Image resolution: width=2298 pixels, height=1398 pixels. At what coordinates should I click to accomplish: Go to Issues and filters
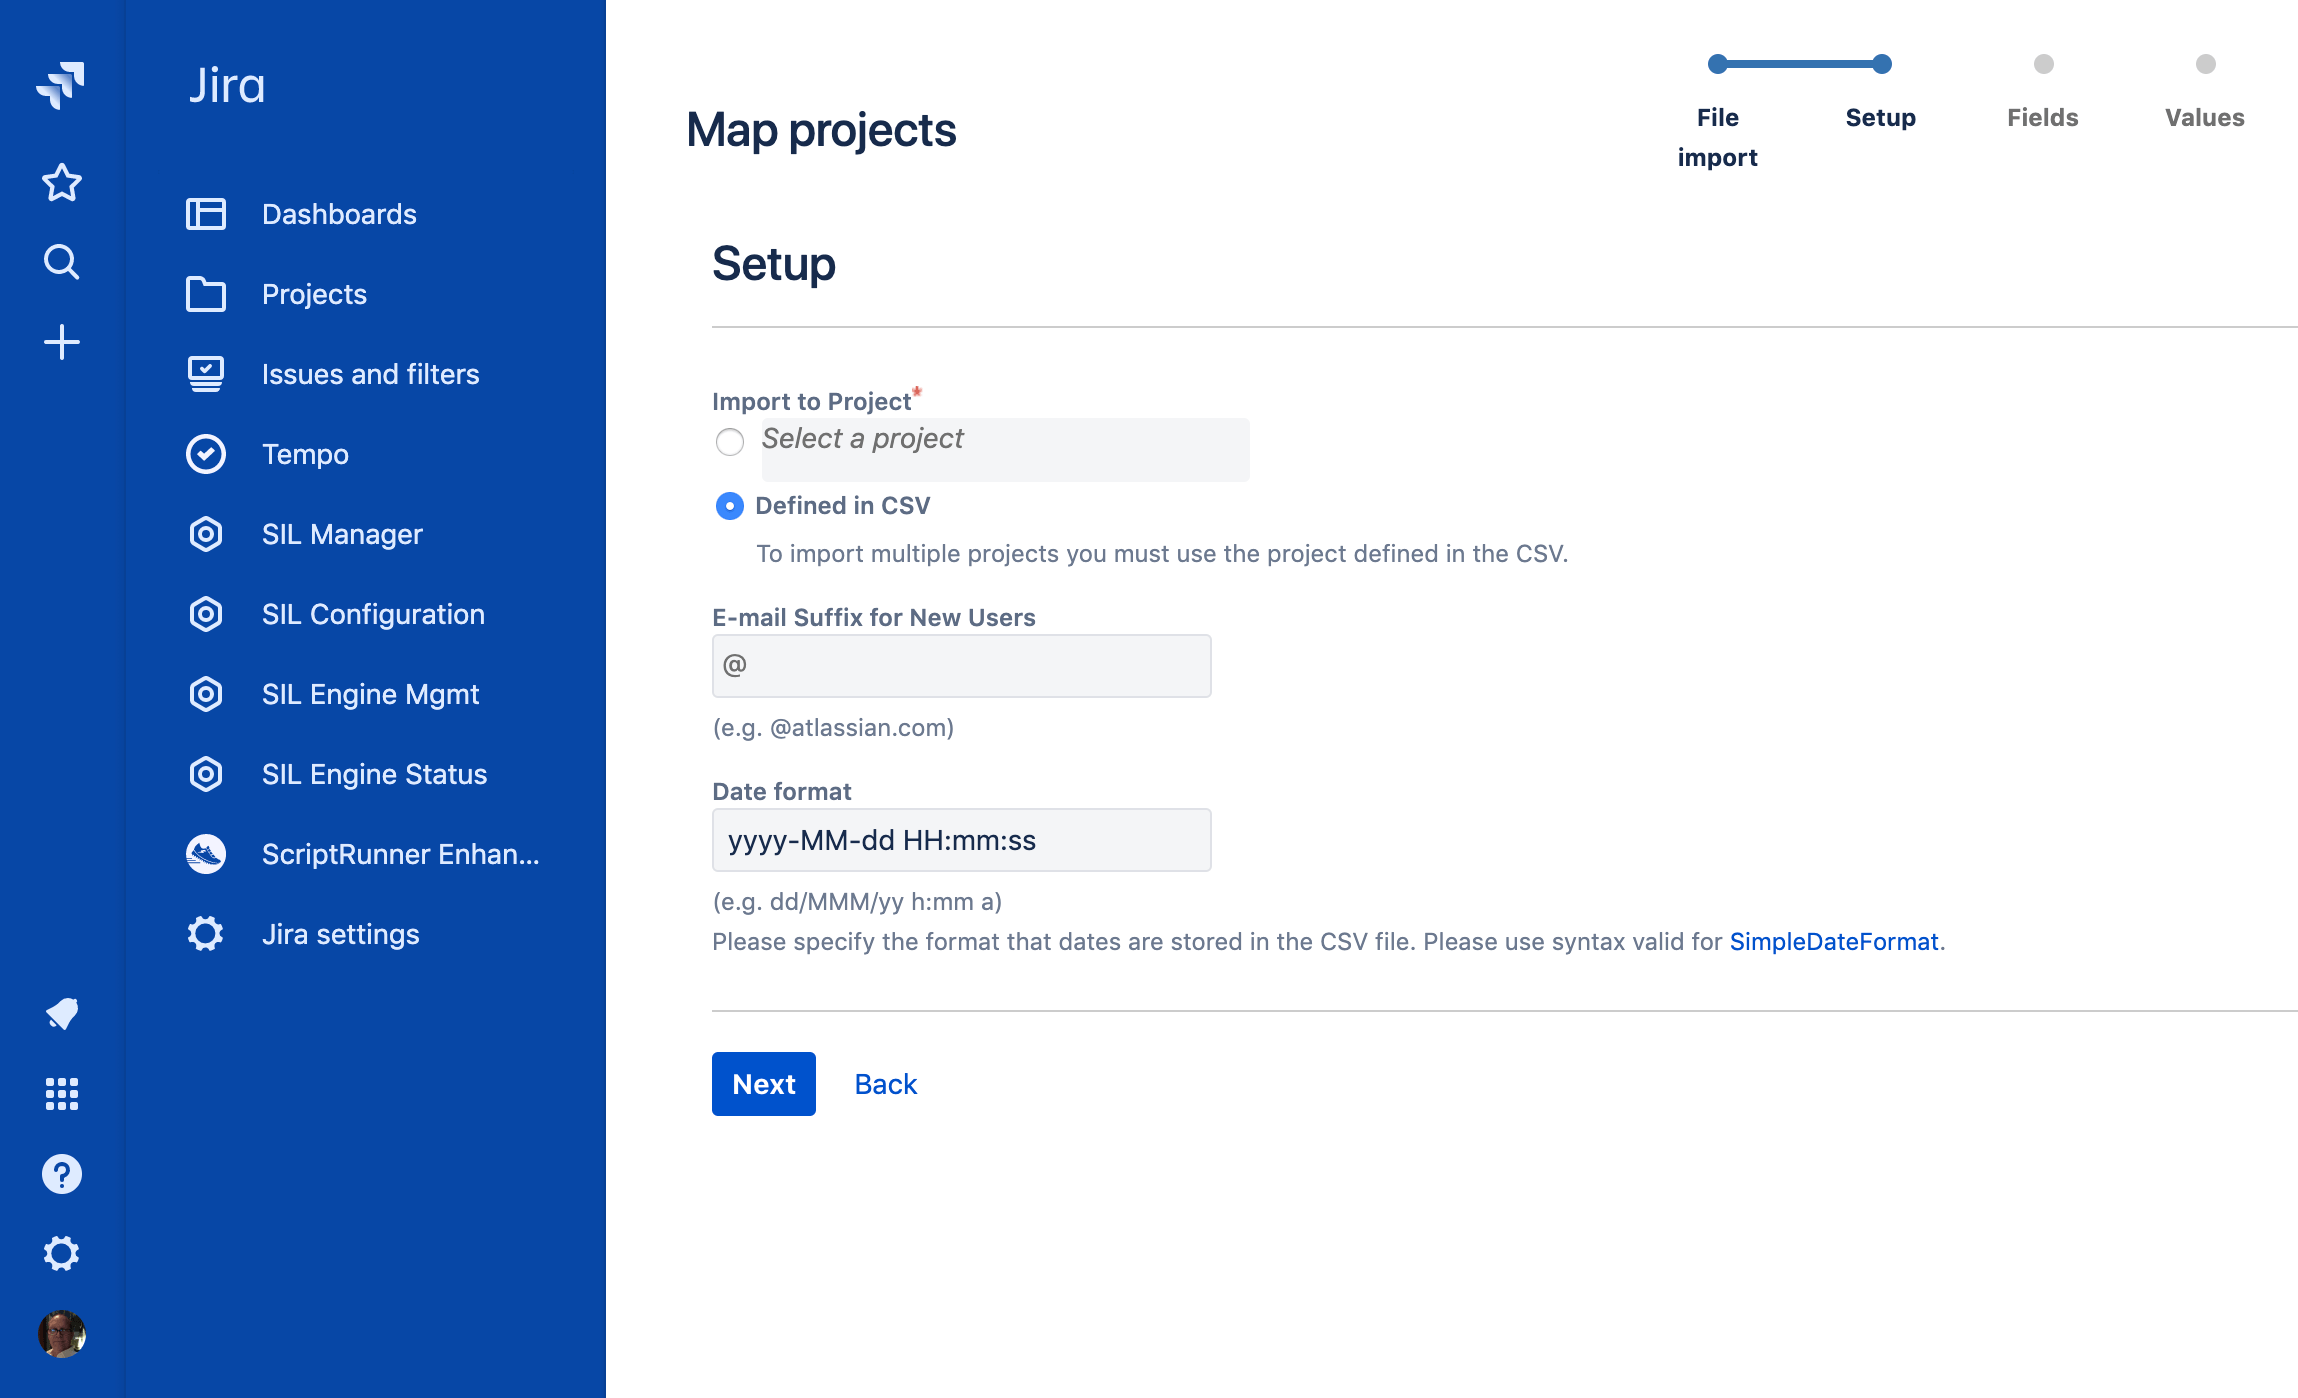(x=370, y=374)
